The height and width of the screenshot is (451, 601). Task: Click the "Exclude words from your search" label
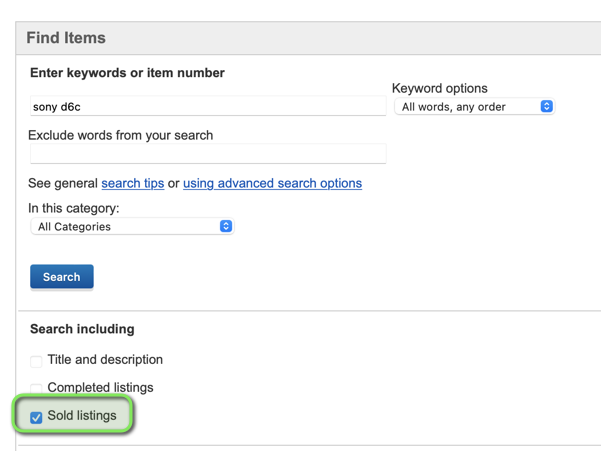[120, 135]
